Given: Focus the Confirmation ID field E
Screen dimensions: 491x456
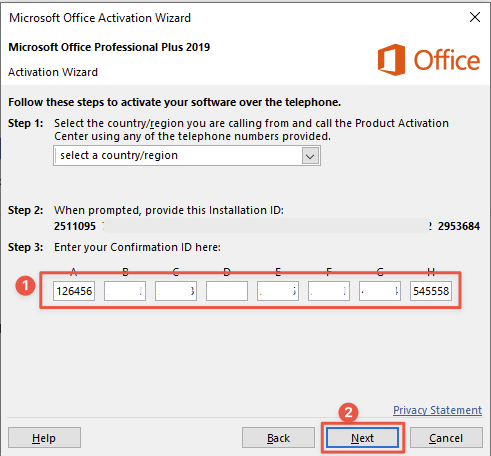Looking at the screenshot, I should coord(278,291).
